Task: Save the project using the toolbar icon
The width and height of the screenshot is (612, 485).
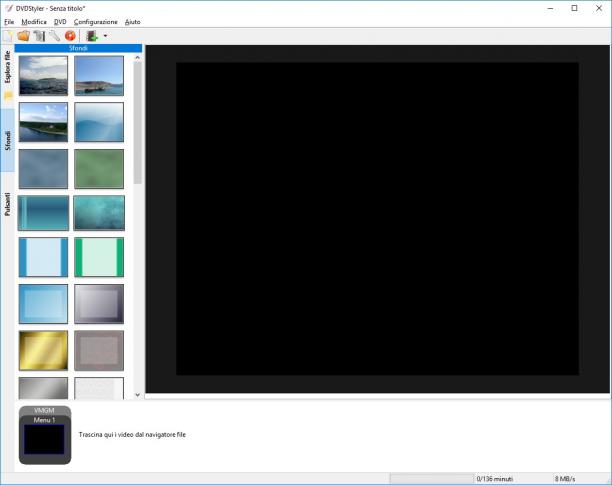Action: 39,36
